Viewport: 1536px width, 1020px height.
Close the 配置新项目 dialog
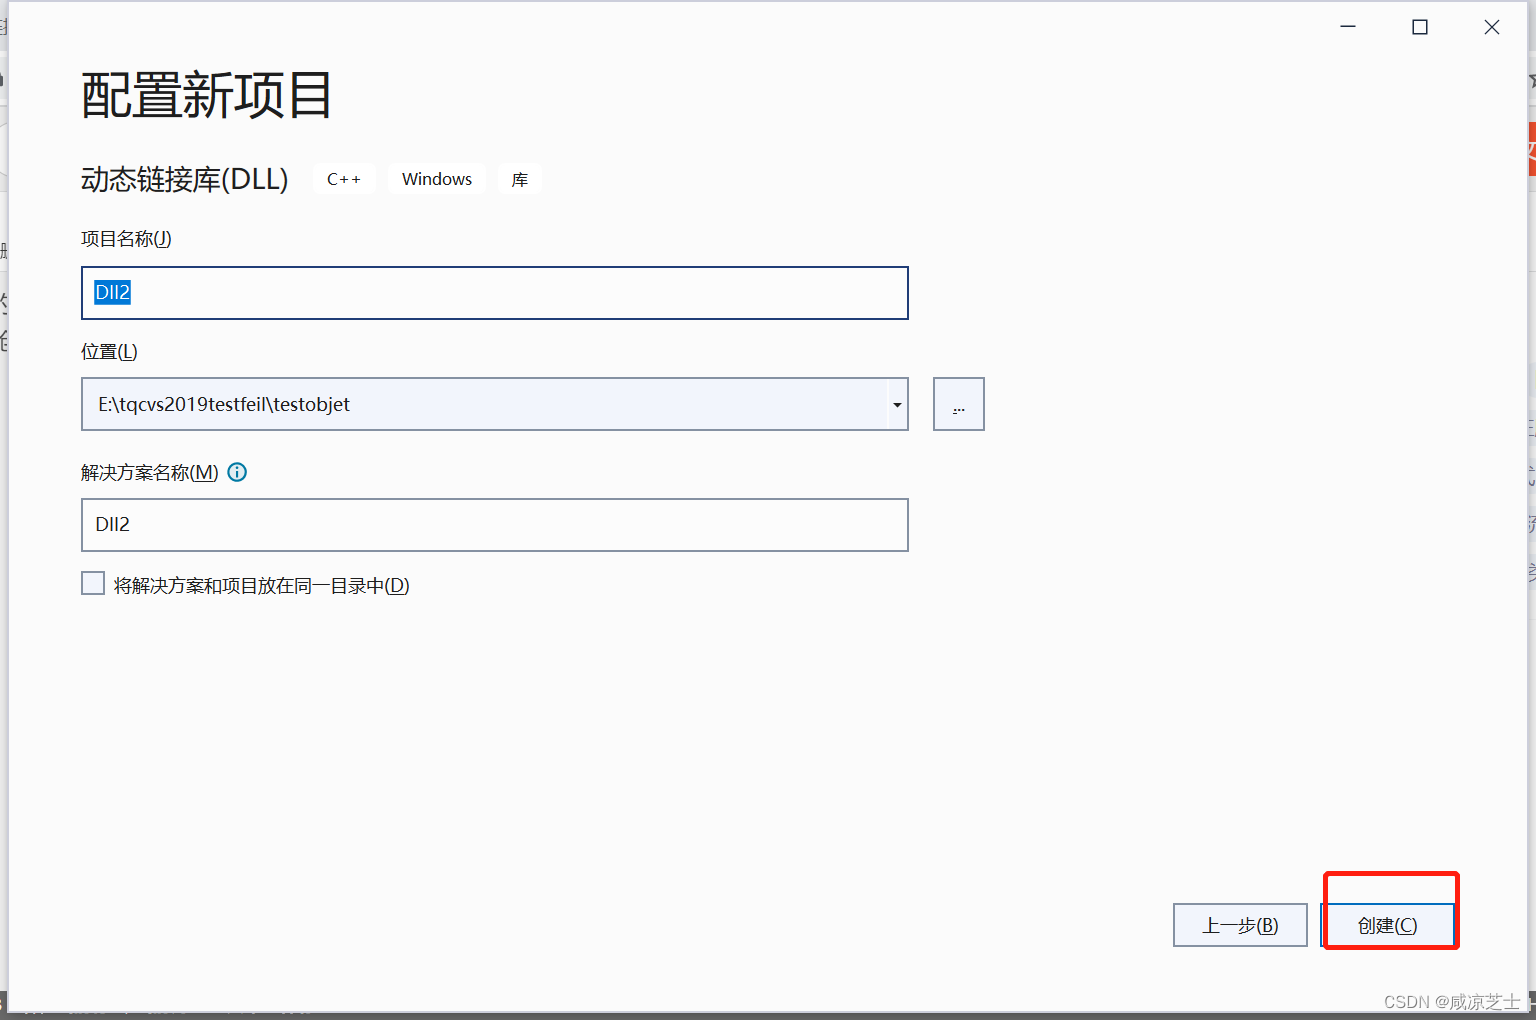1492,27
